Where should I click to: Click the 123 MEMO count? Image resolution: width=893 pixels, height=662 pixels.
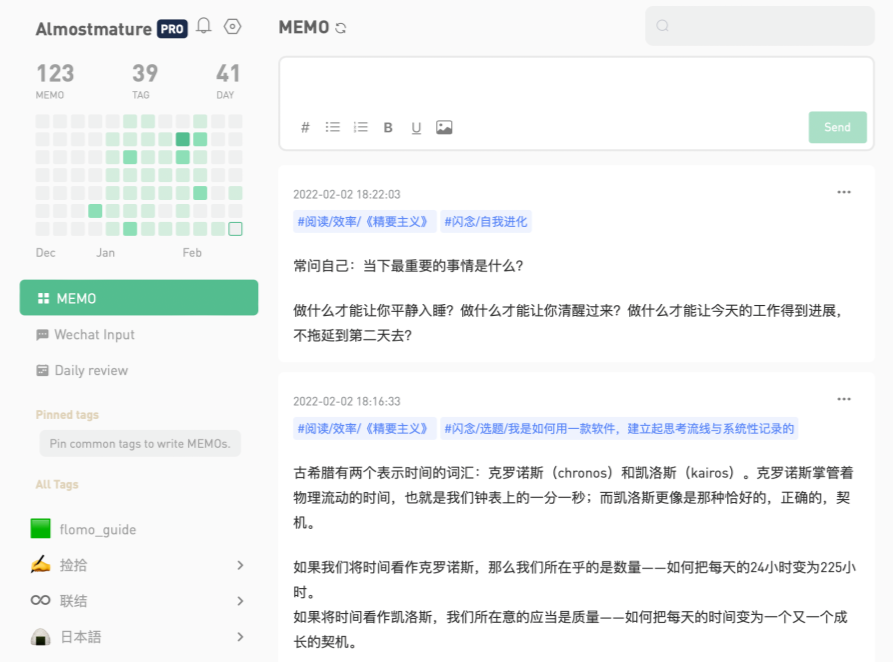click(55, 80)
